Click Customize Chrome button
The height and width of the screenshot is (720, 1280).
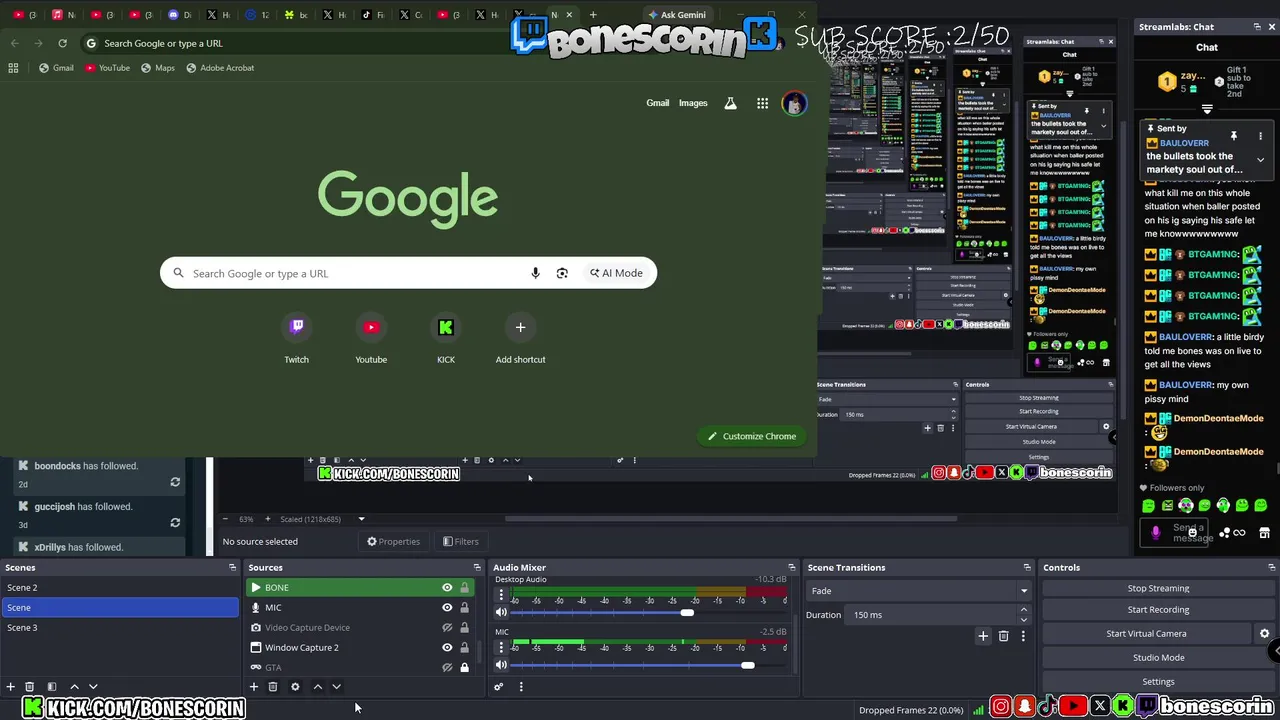752,436
